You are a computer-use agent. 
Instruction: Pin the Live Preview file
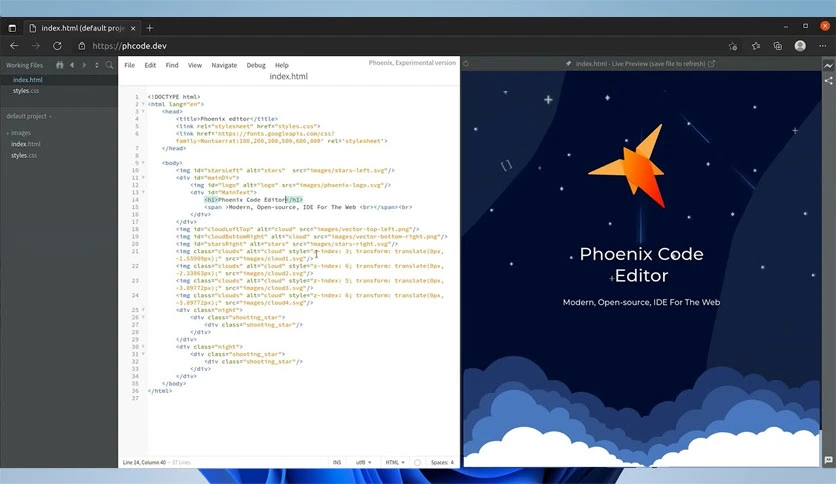point(569,63)
